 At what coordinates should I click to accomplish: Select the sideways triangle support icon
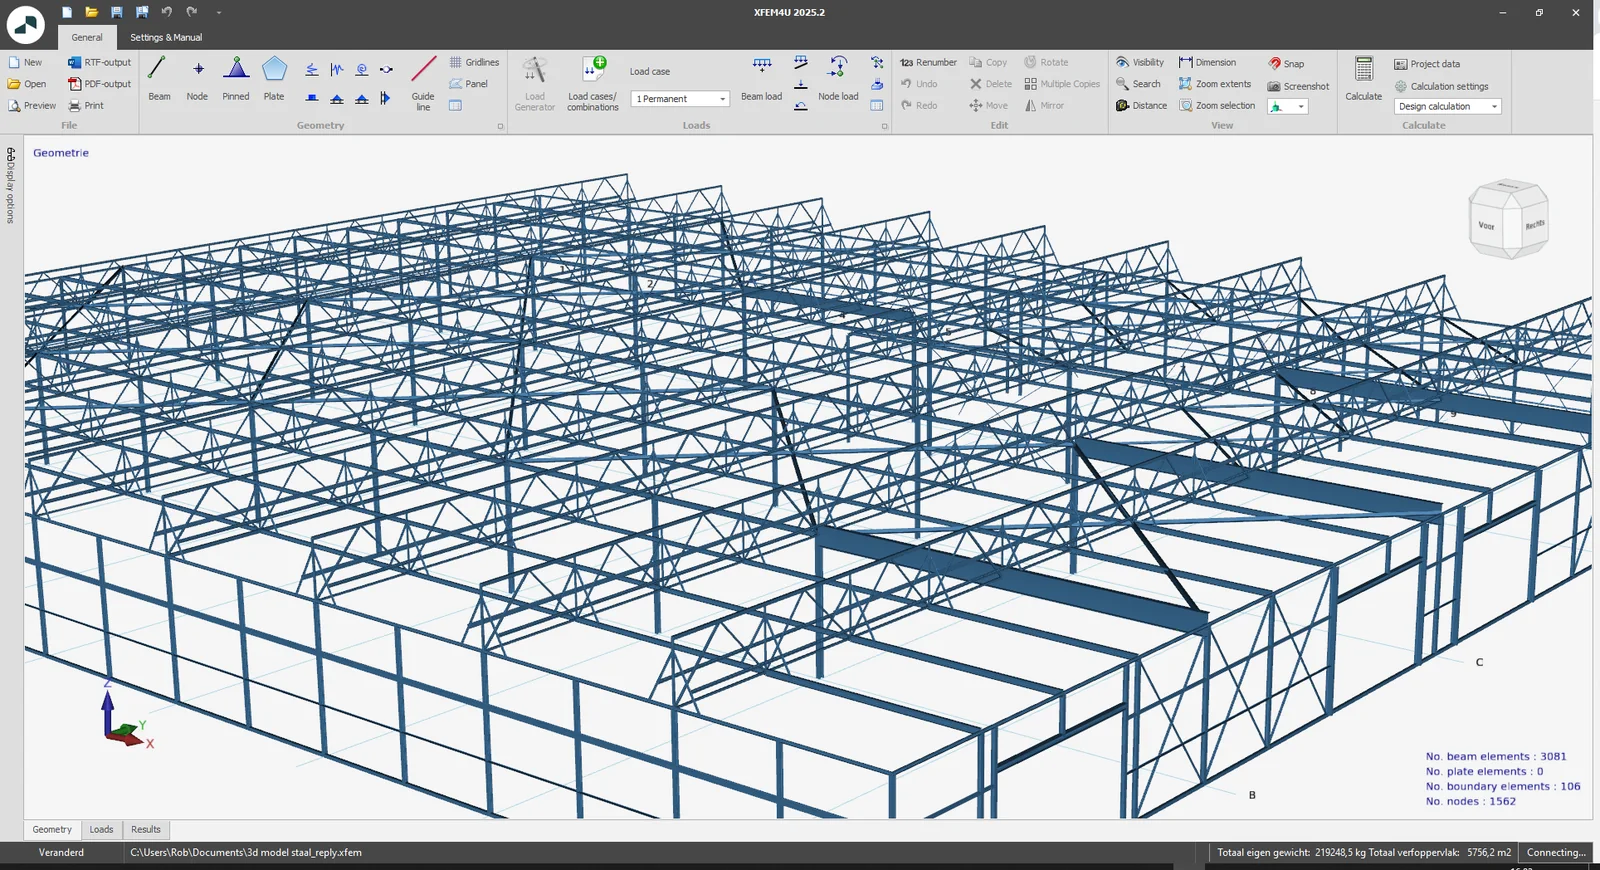(386, 98)
